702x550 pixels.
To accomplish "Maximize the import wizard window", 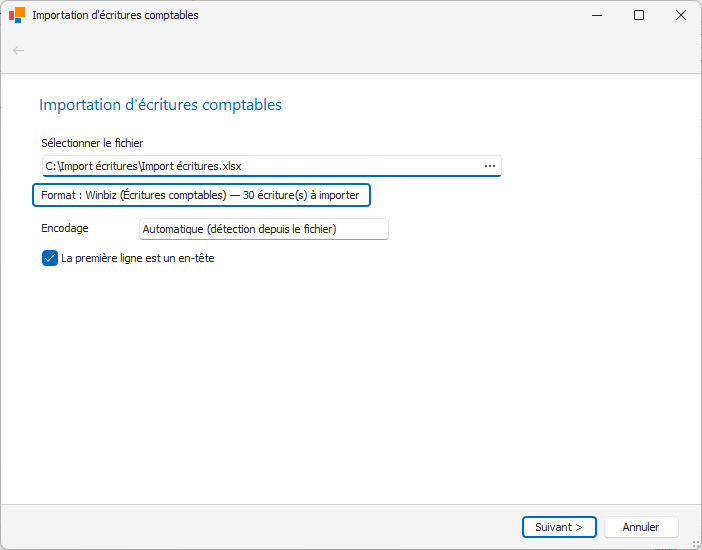I will (639, 15).
